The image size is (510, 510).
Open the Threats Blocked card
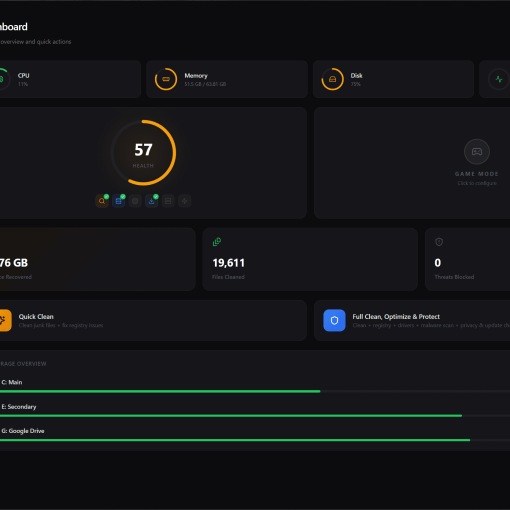467,259
